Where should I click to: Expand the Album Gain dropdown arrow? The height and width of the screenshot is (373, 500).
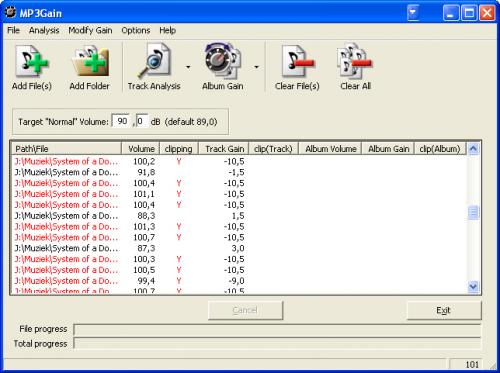(x=256, y=67)
